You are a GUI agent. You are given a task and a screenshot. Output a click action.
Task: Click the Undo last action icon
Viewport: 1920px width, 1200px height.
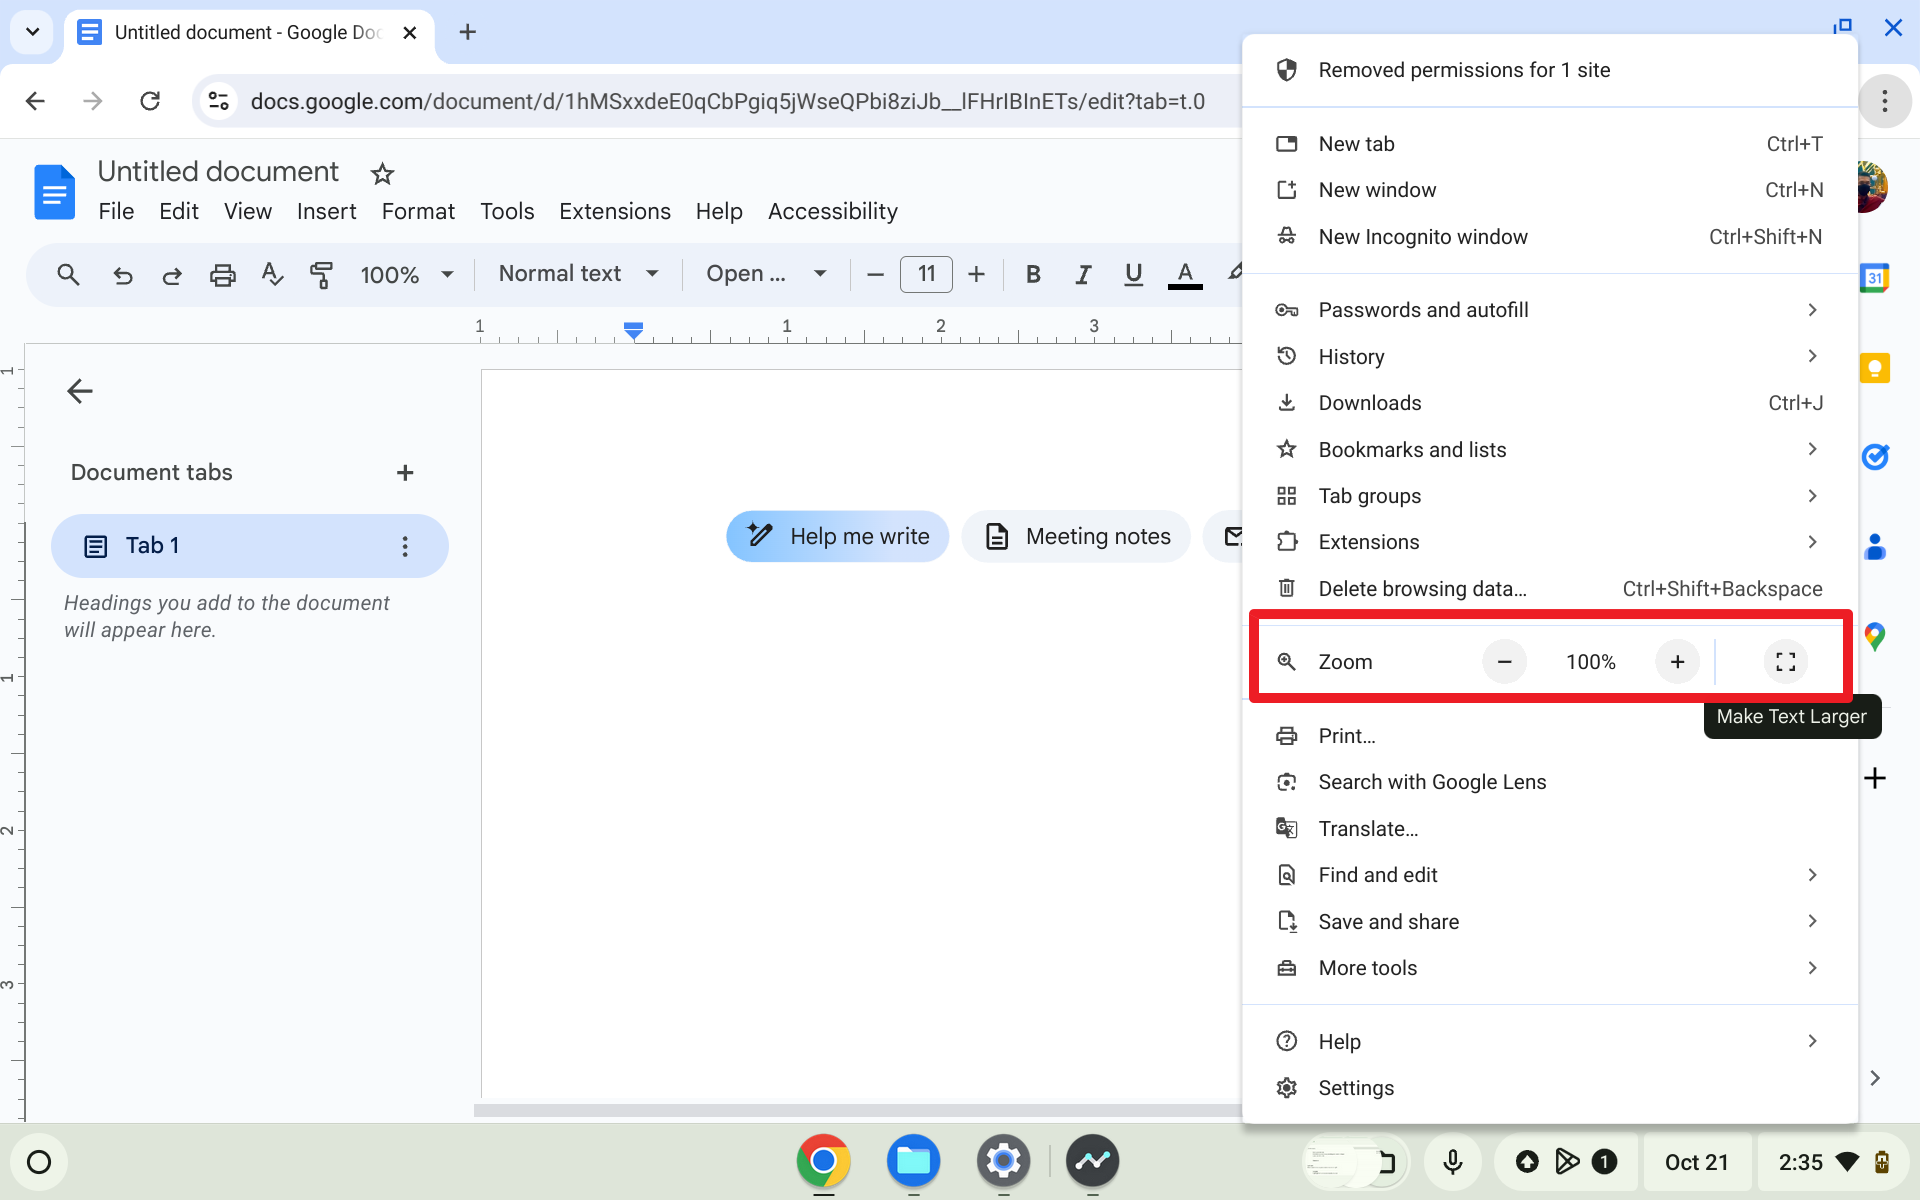click(122, 274)
